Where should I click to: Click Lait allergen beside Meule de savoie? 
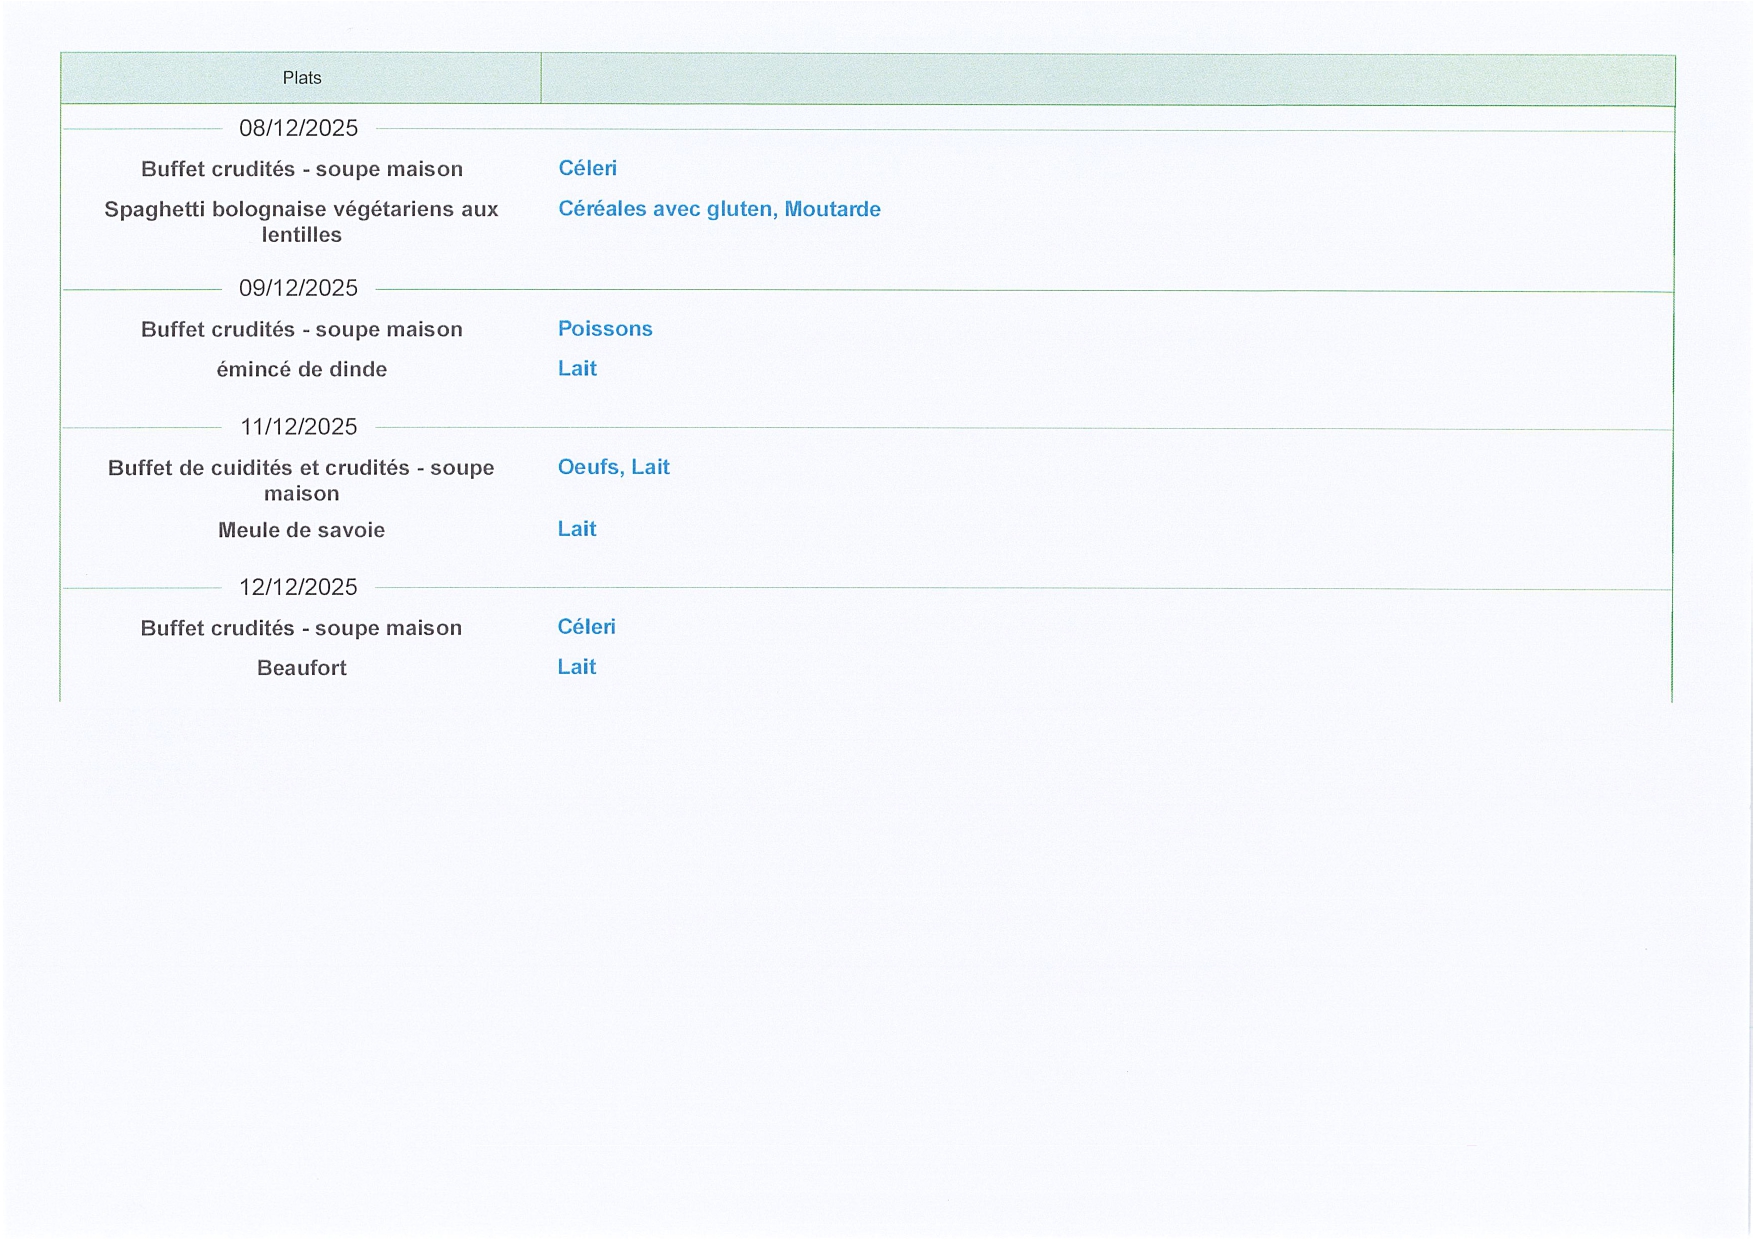[x=577, y=529]
